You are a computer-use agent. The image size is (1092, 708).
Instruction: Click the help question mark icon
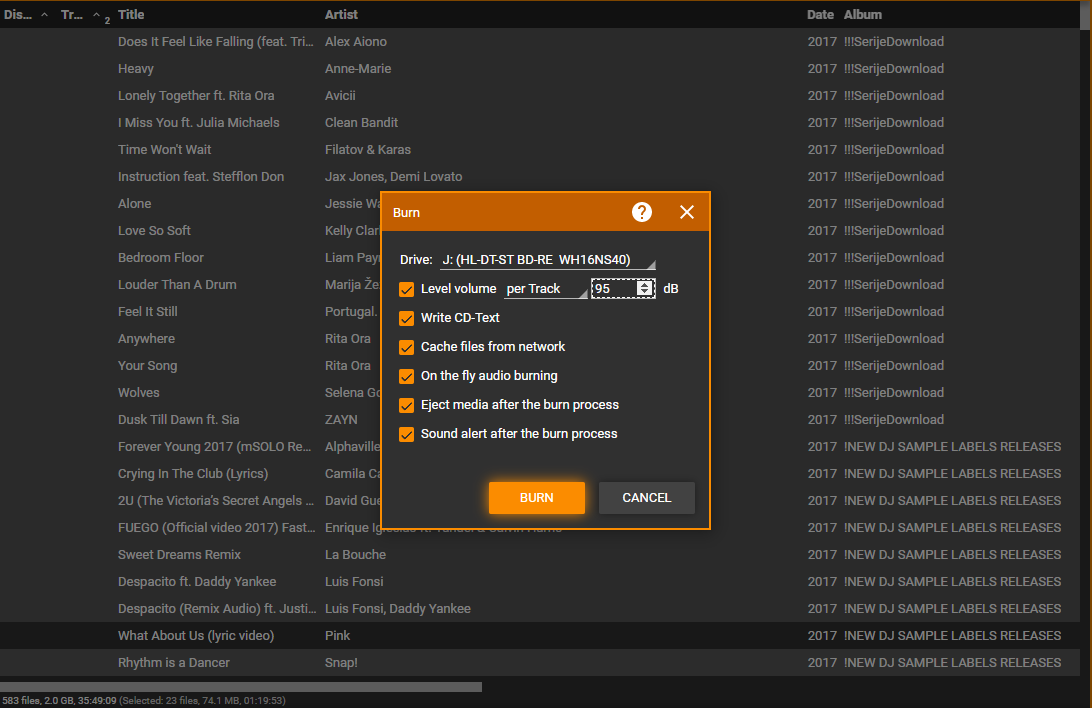click(642, 212)
